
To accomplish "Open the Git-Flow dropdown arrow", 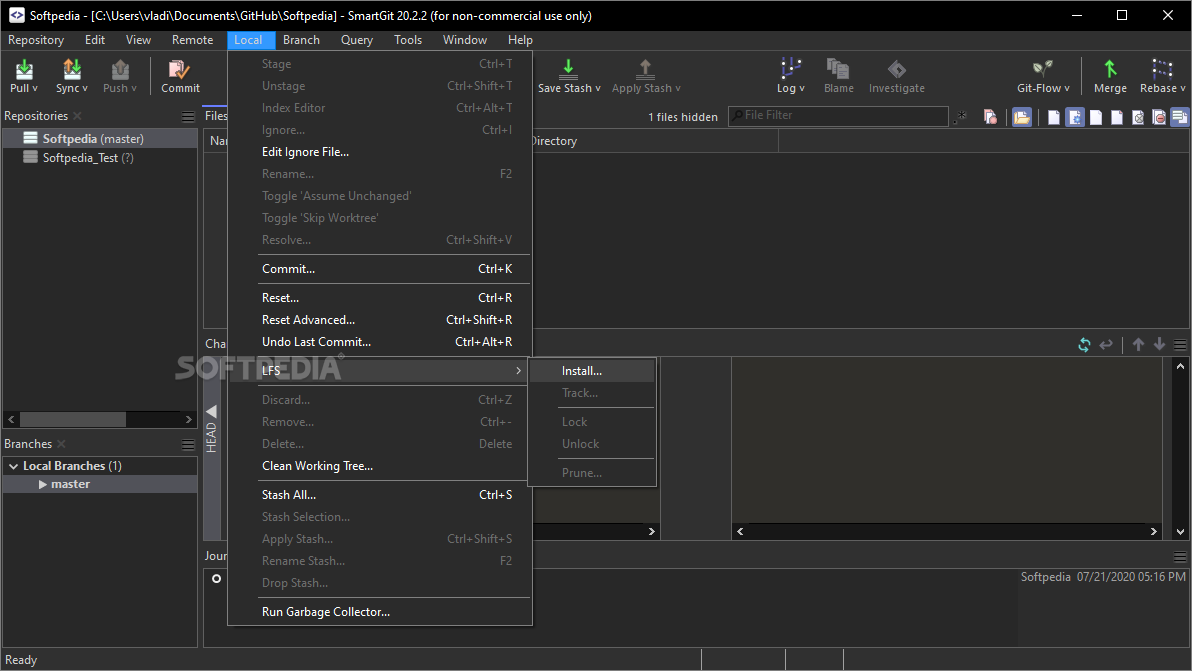I will tap(1067, 88).
